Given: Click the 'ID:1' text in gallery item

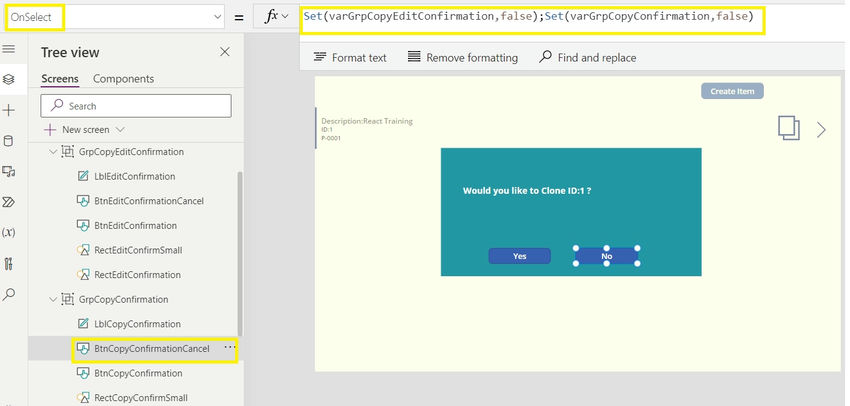Looking at the screenshot, I should tap(327, 130).
